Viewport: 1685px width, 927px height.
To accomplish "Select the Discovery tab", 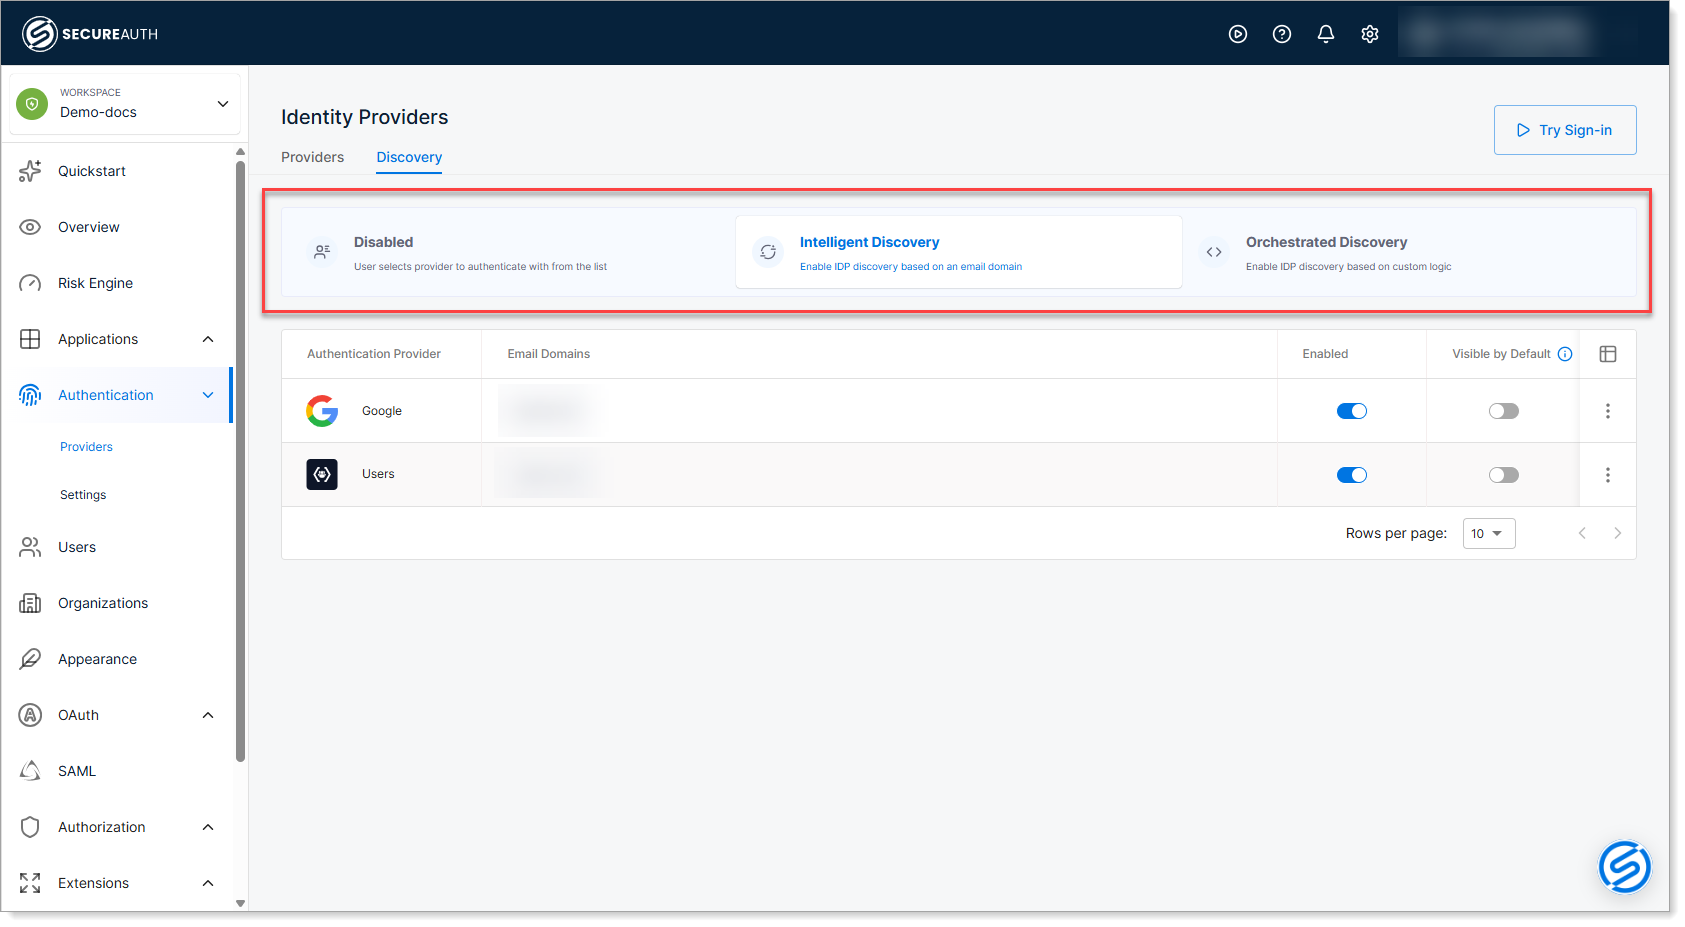I will pos(409,157).
